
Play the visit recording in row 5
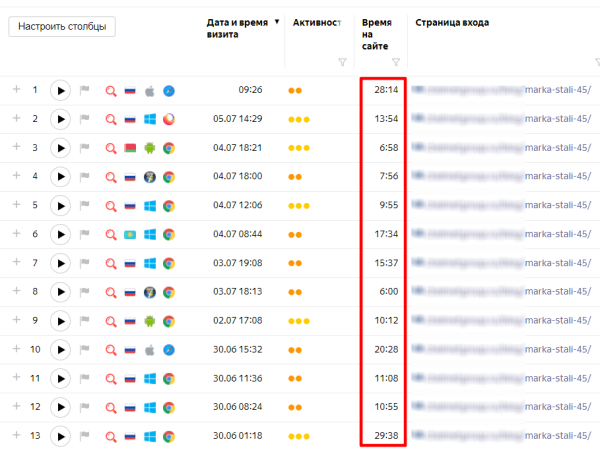pyautogui.click(x=60, y=206)
